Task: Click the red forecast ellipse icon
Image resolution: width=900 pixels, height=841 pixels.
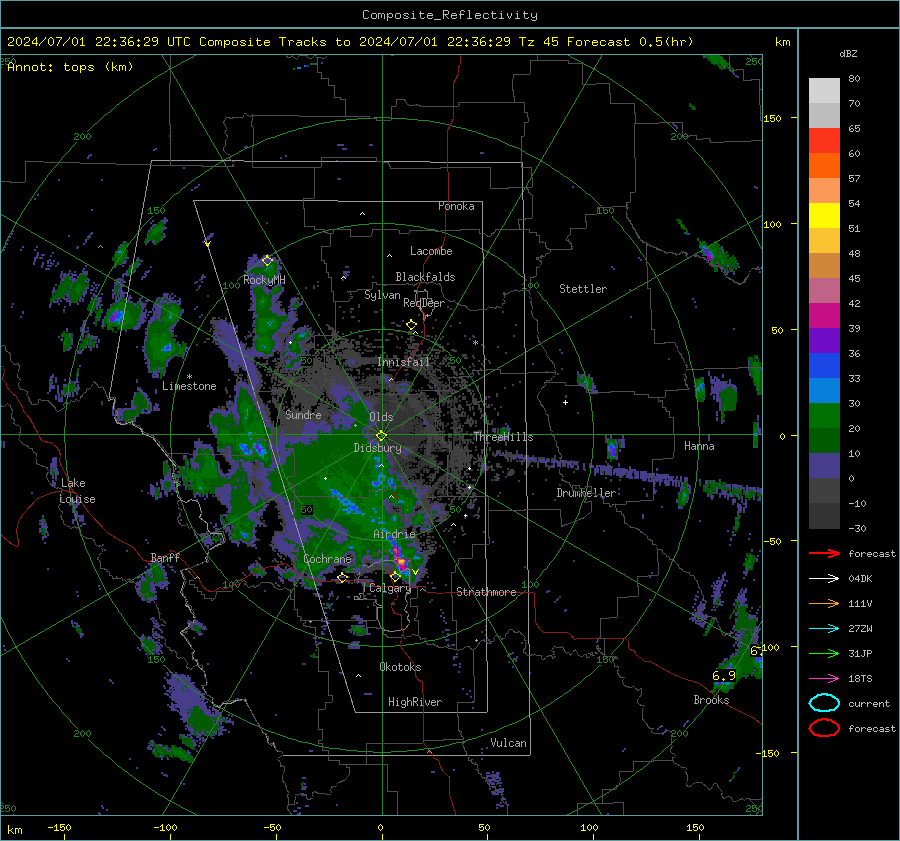Action: point(824,728)
